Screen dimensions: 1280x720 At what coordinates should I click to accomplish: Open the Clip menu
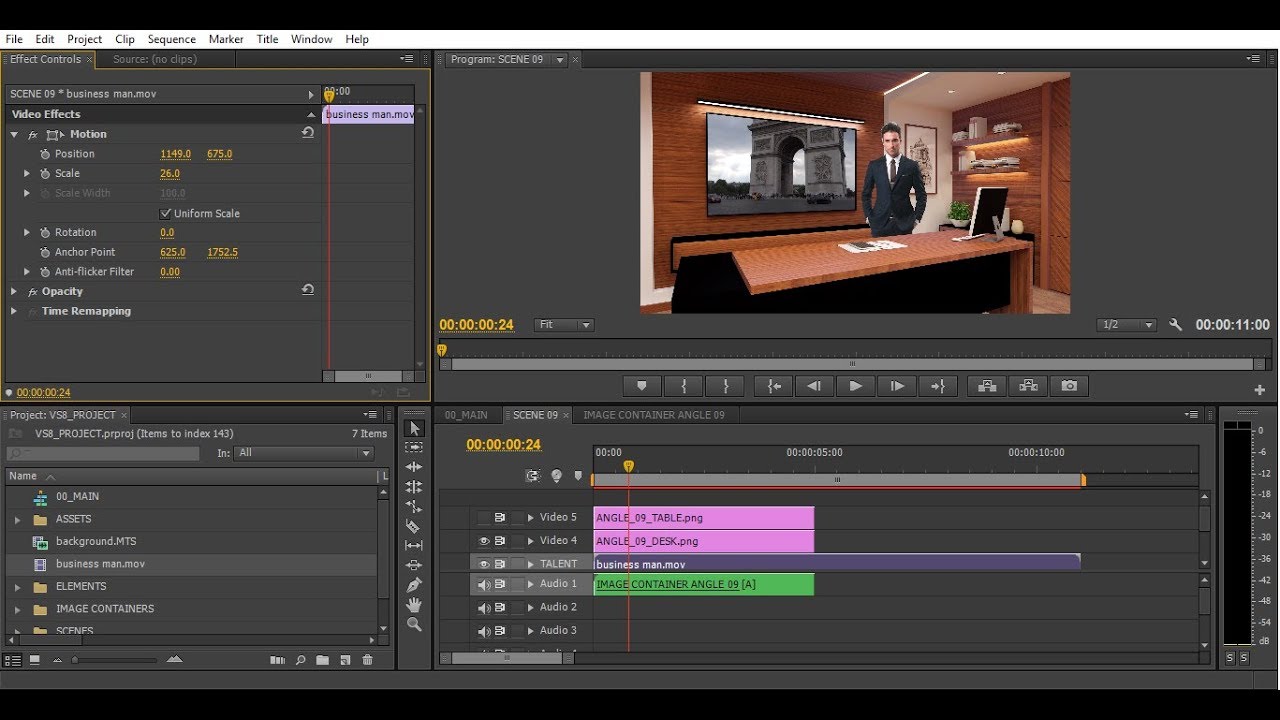[x=125, y=39]
